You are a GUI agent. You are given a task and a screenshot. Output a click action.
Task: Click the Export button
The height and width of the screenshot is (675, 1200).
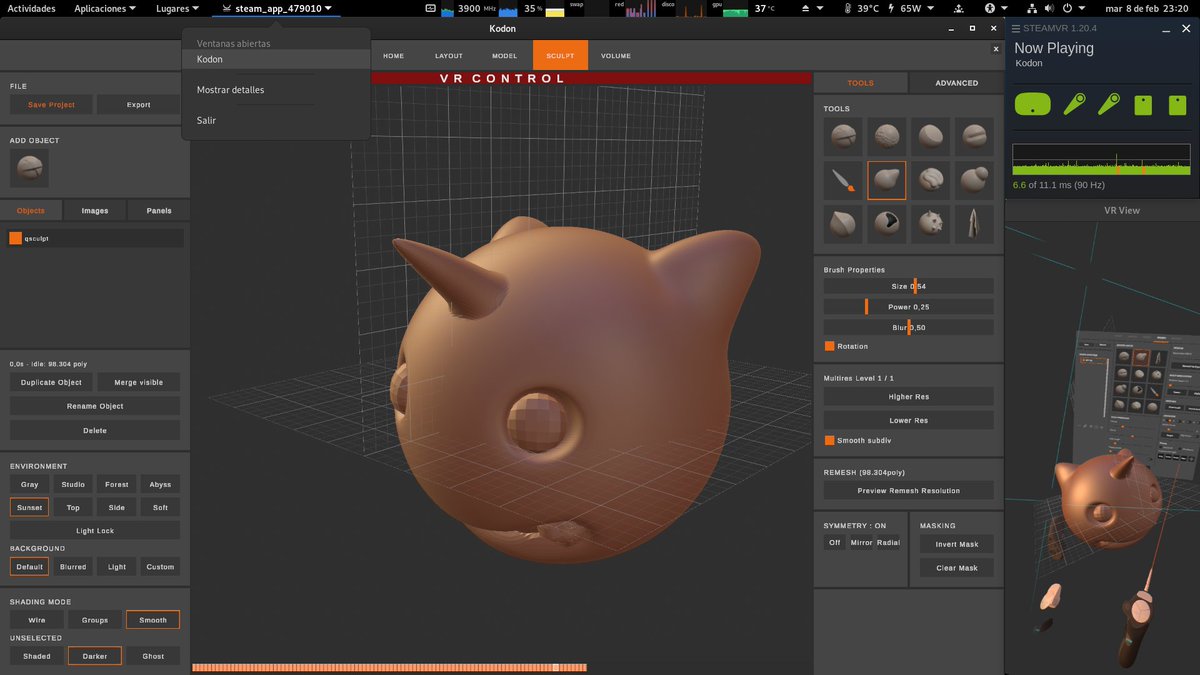coord(139,104)
